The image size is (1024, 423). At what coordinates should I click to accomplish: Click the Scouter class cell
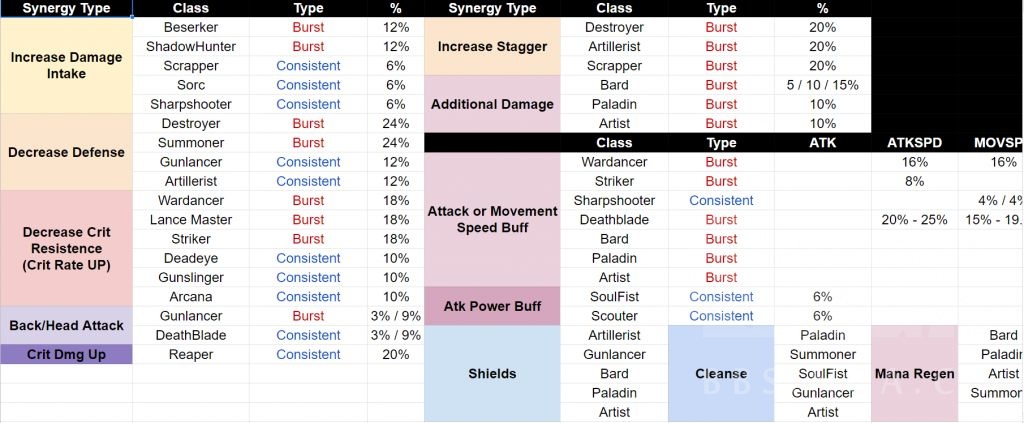(x=614, y=316)
